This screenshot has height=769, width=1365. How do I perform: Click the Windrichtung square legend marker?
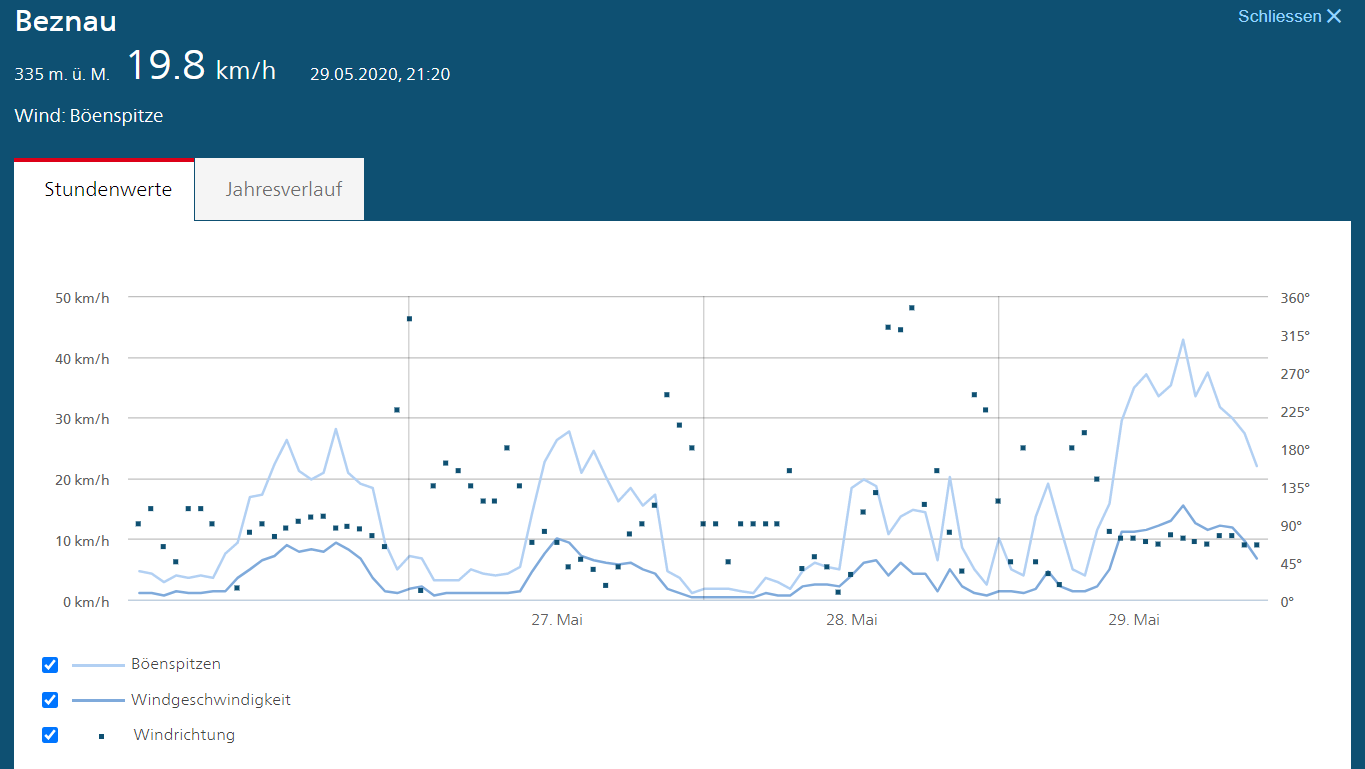101,736
